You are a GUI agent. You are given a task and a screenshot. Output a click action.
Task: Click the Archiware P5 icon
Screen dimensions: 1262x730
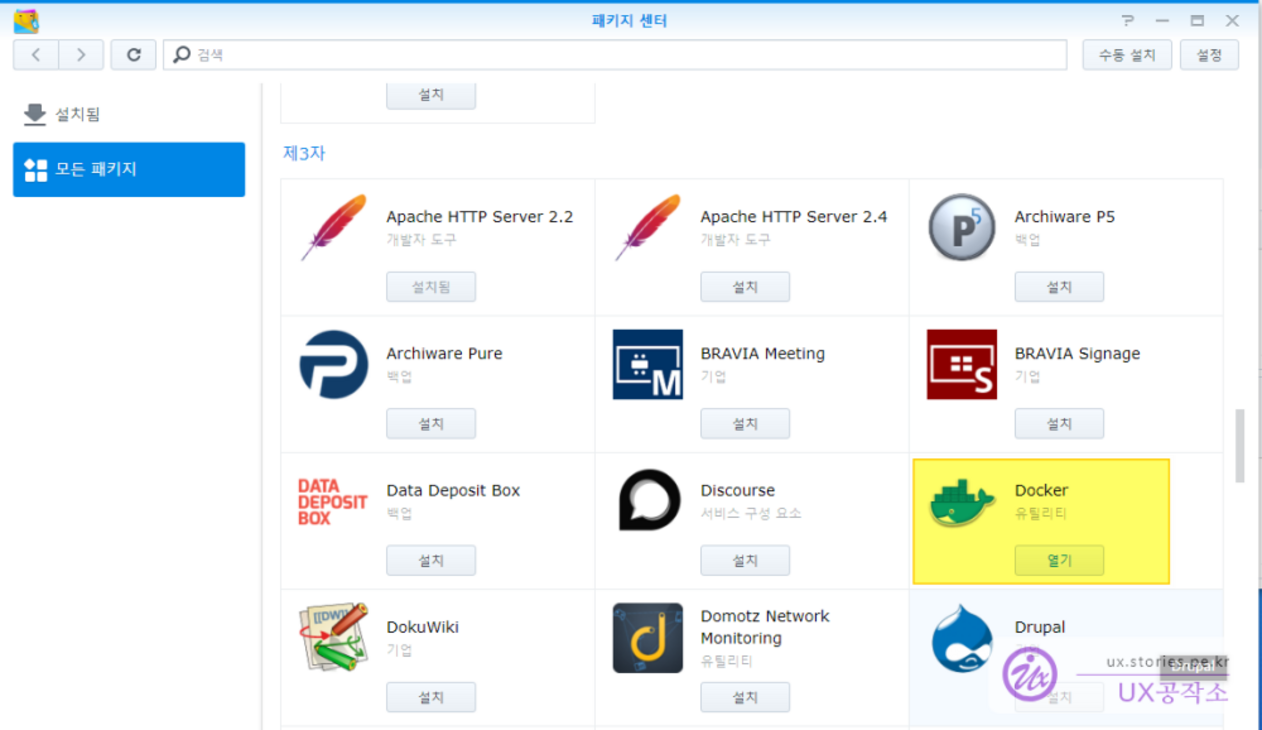[961, 228]
